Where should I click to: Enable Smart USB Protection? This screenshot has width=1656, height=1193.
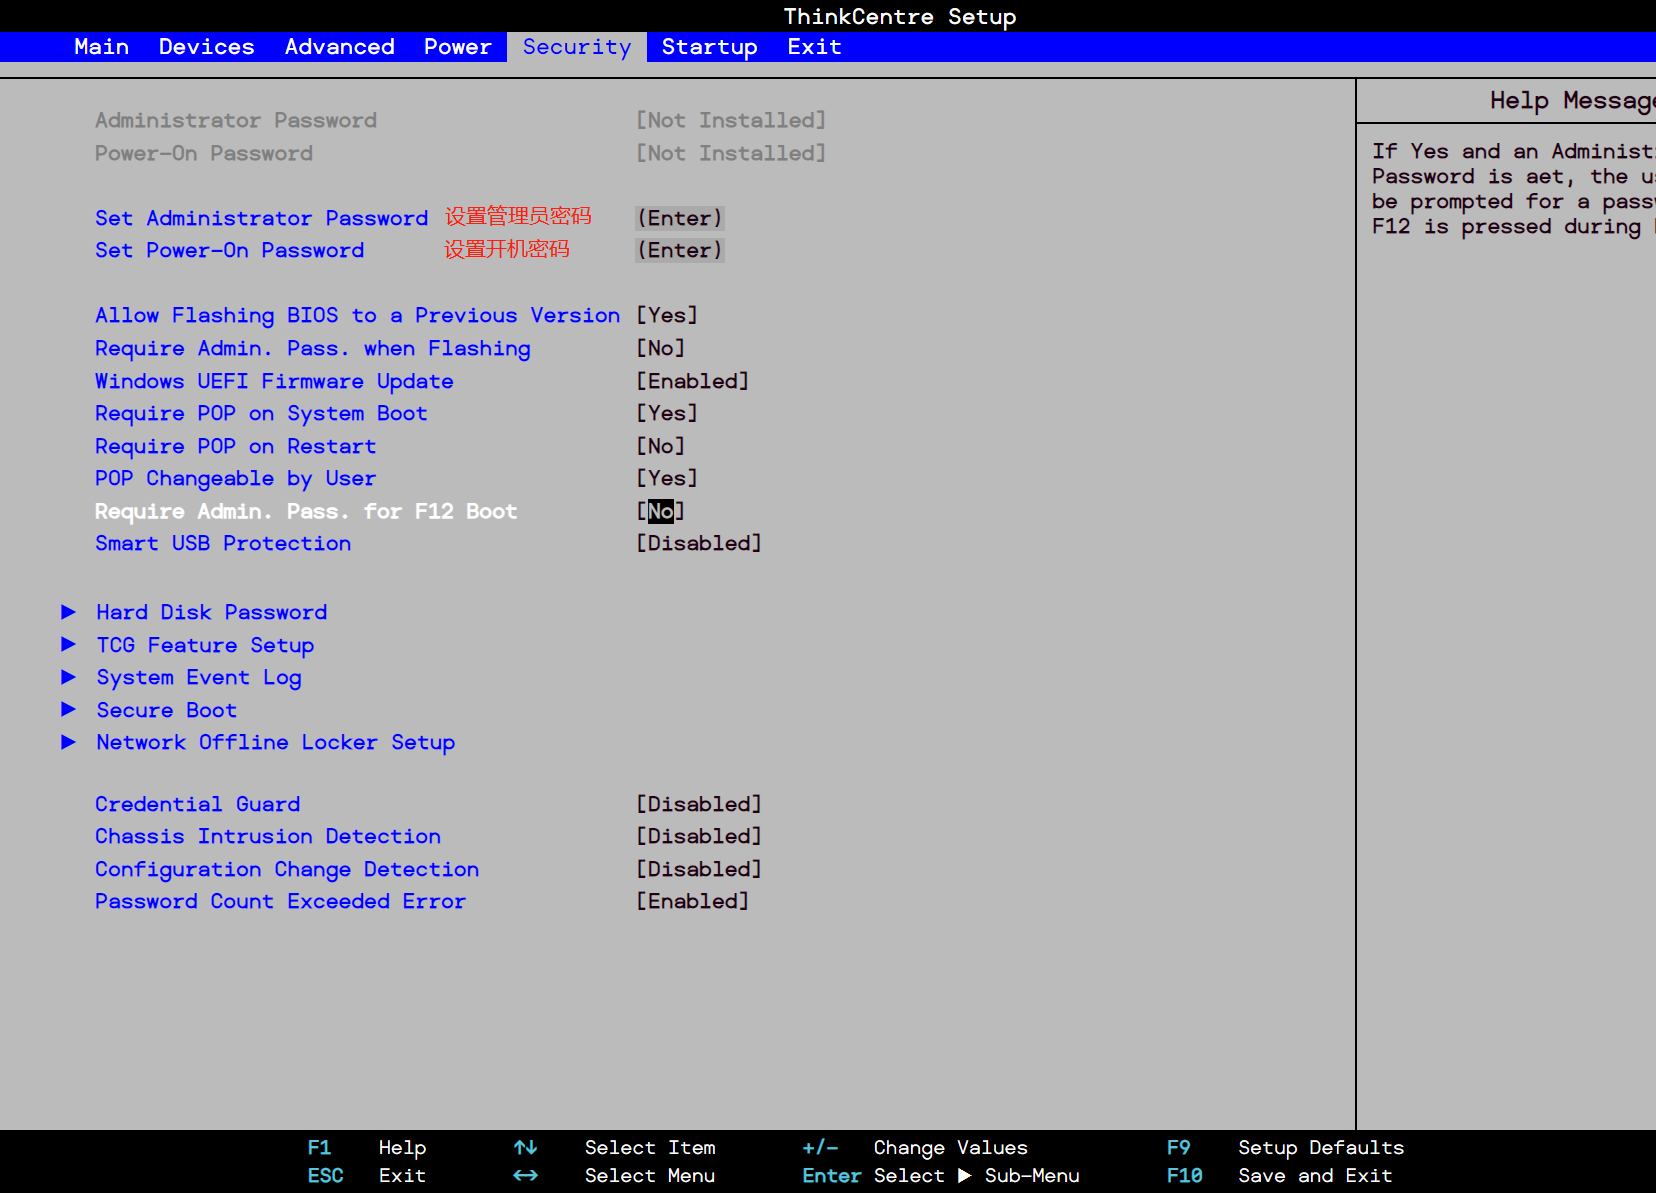coord(698,542)
